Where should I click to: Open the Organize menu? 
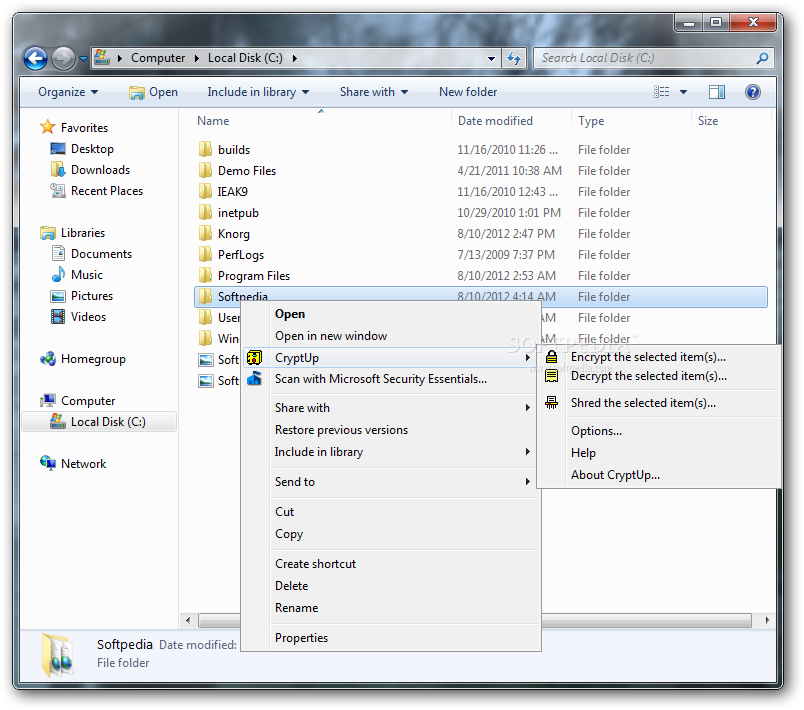click(x=68, y=92)
